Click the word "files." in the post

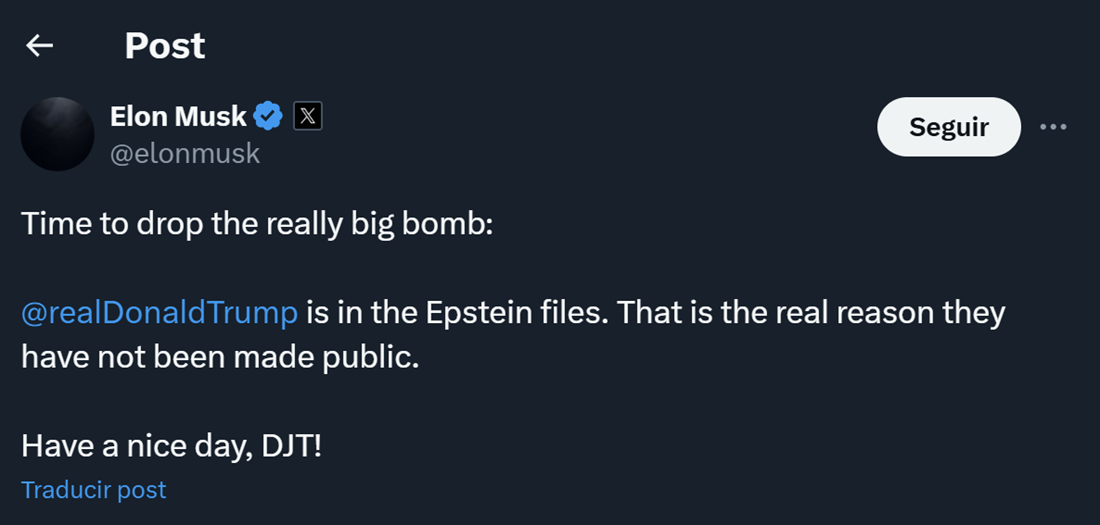(573, 313)
